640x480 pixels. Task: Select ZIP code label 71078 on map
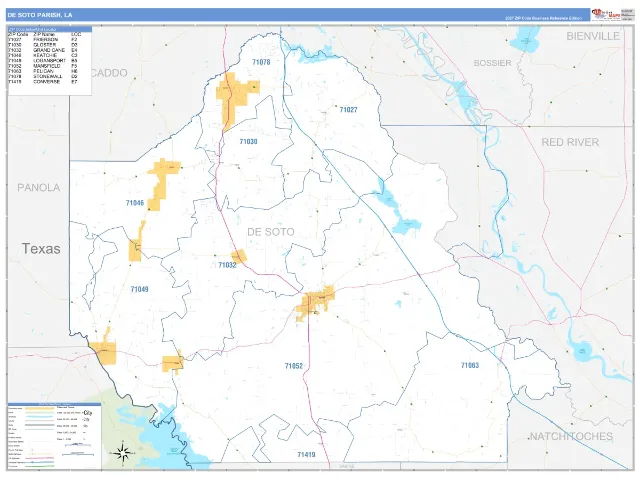tap(261, 62)
